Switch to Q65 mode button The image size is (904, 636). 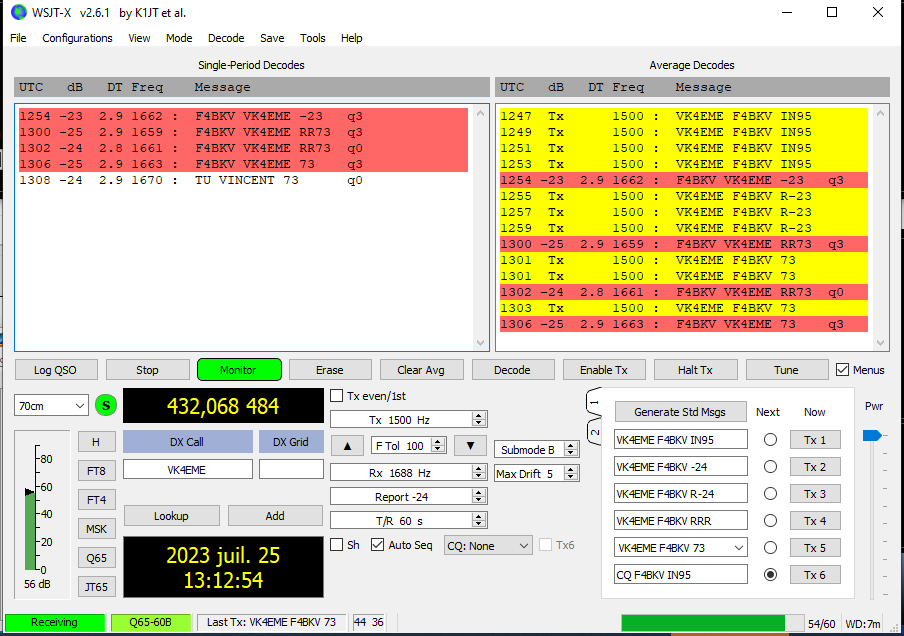(96, 558)
